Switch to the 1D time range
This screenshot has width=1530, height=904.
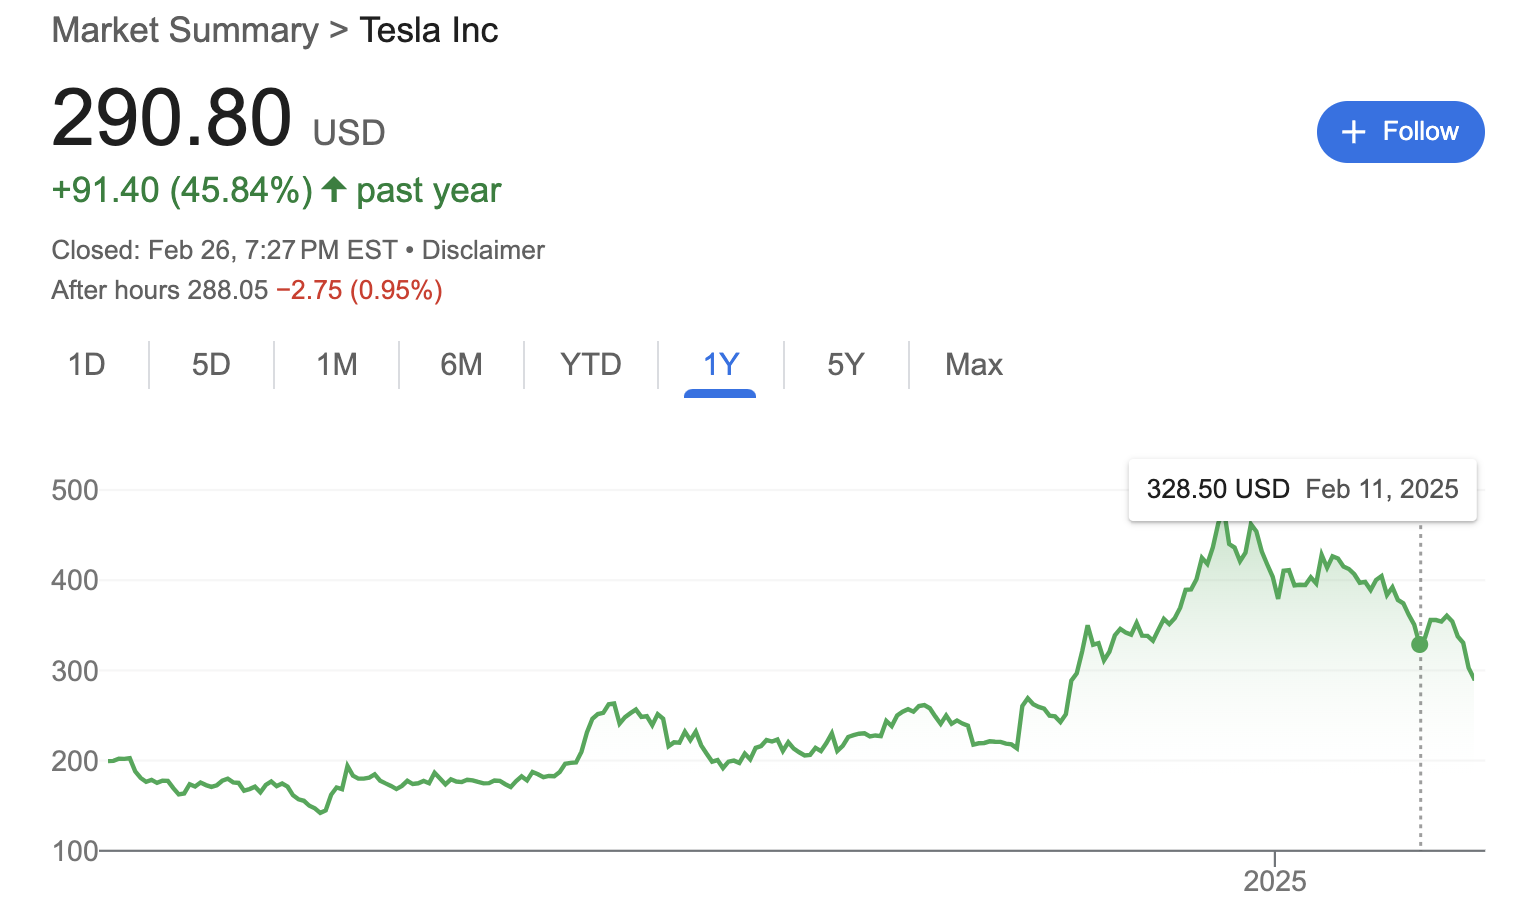[x=87, y=364]
